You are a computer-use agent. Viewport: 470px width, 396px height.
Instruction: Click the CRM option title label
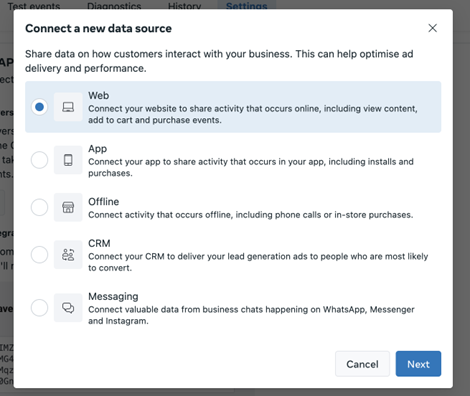[99, 243]
